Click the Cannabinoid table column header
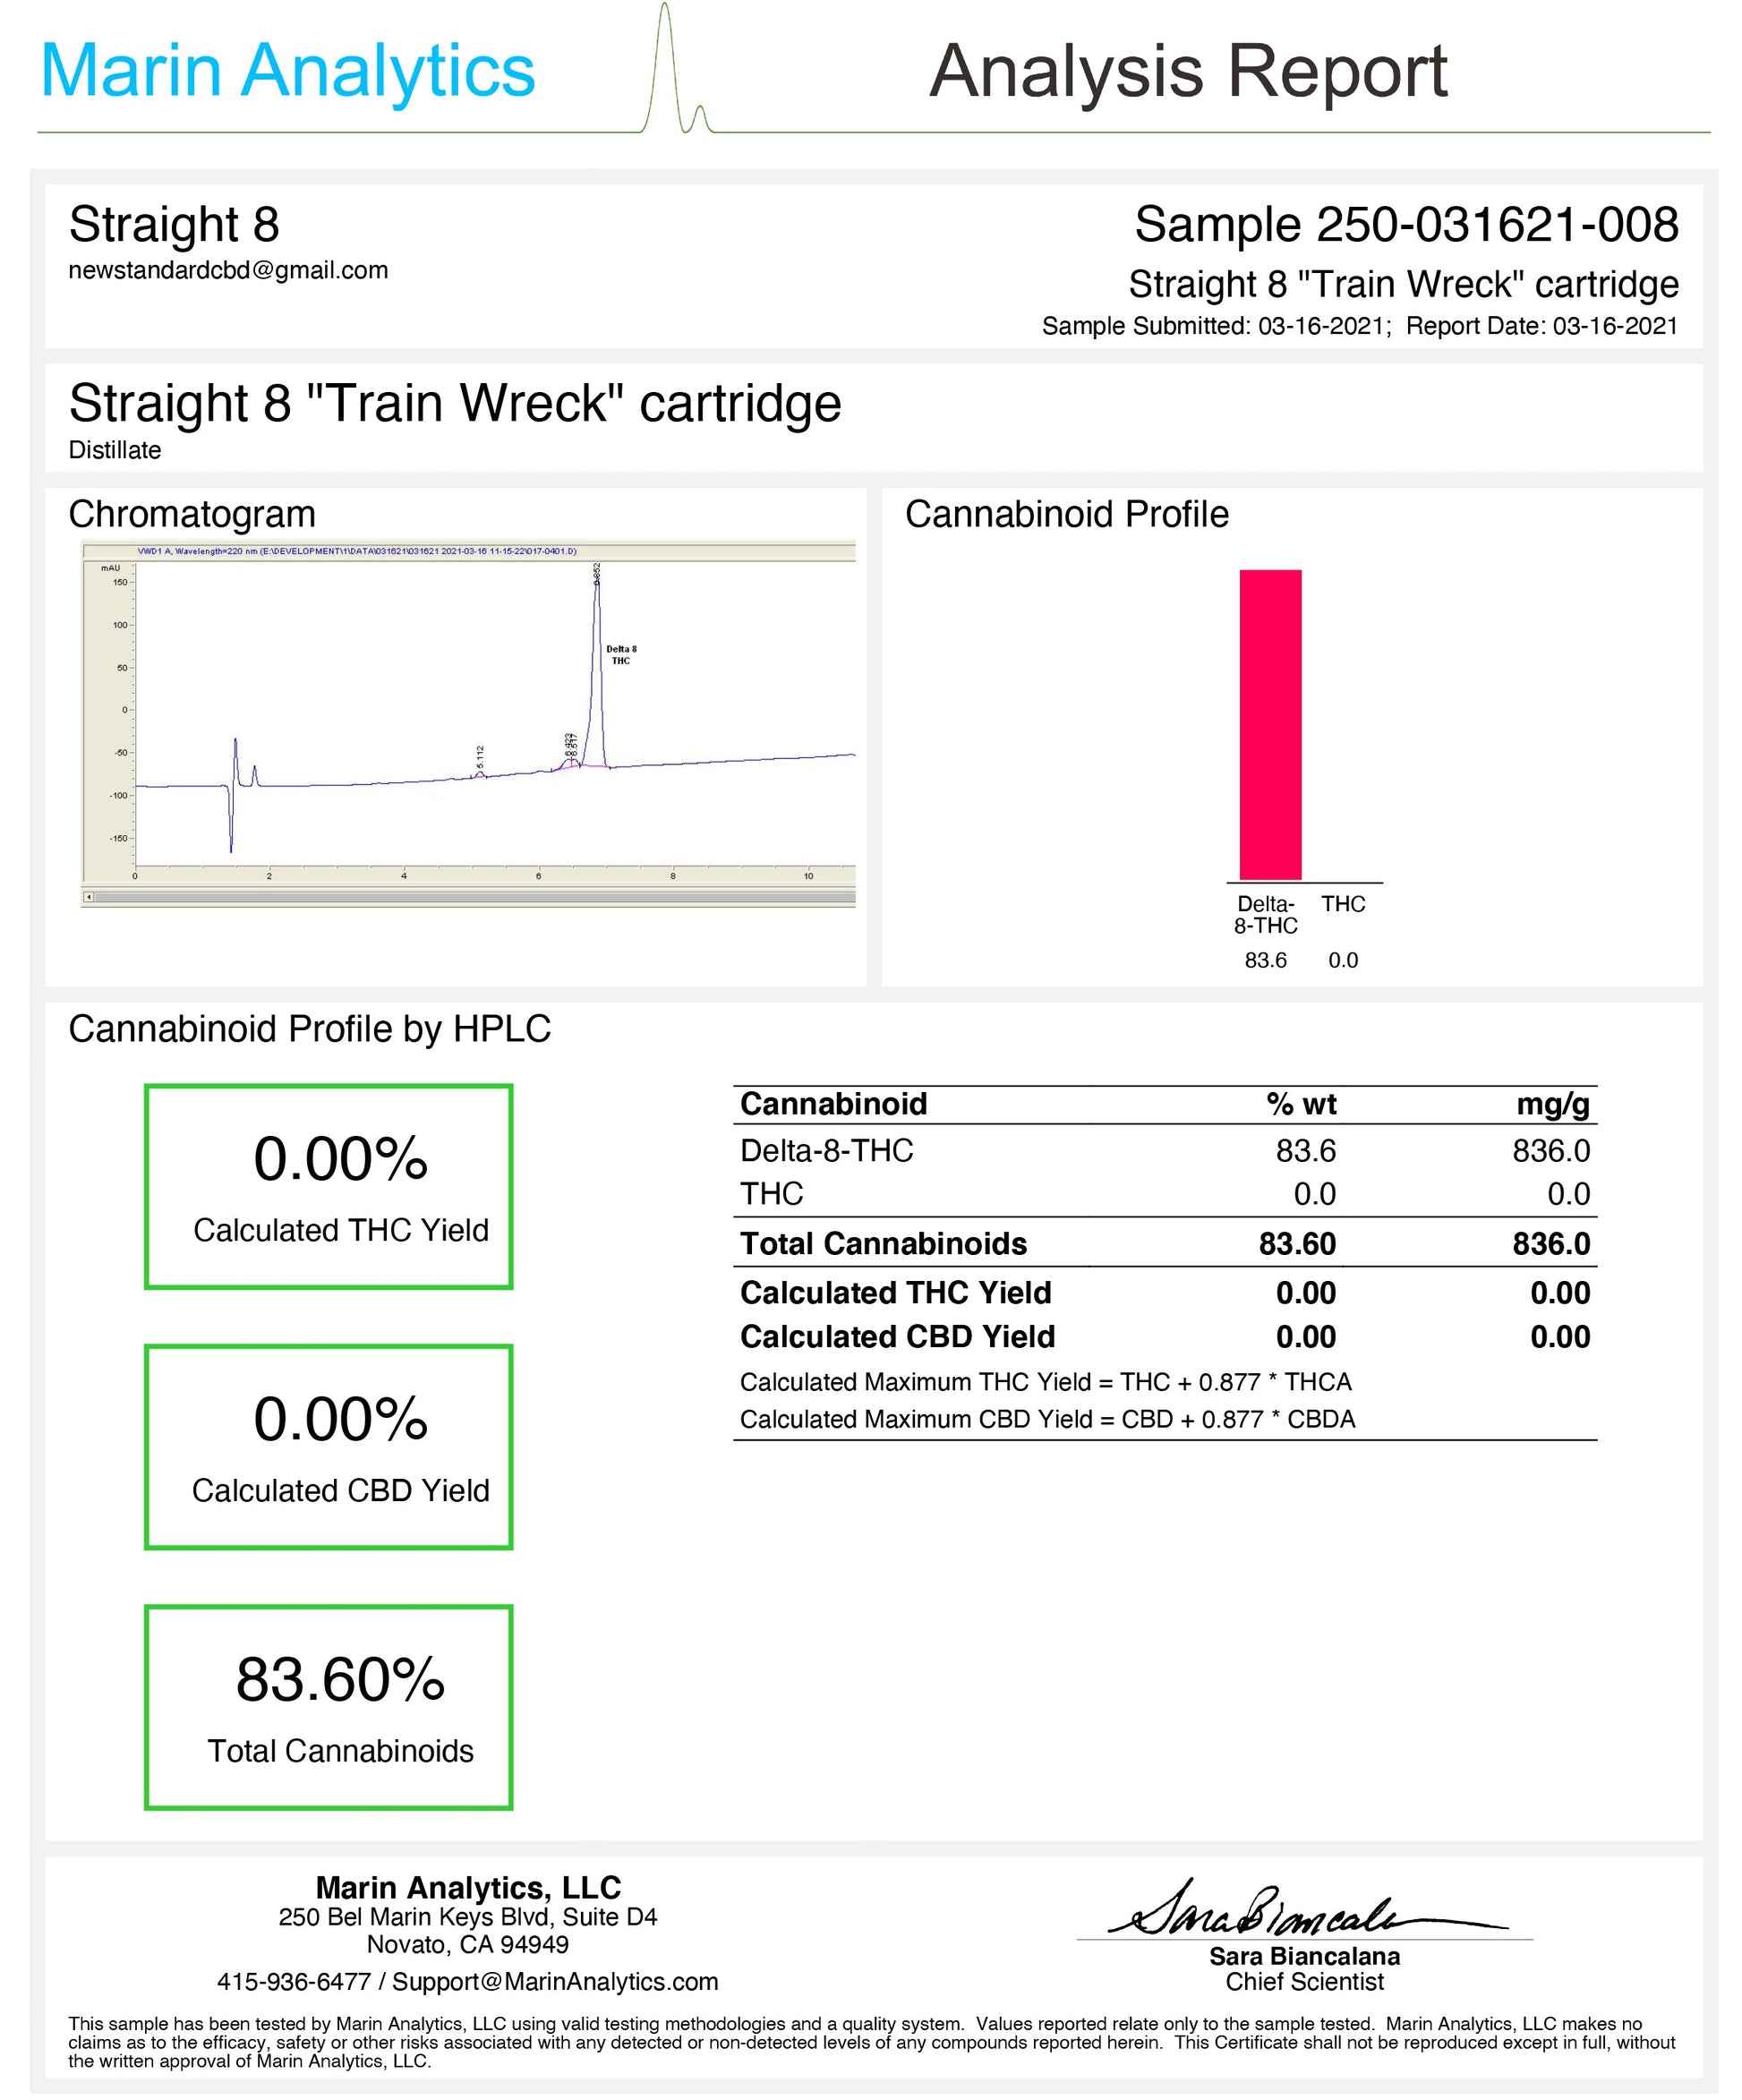Image resolution: width=1742 pixels, height=2100 pixels. tap(834, 1104)
